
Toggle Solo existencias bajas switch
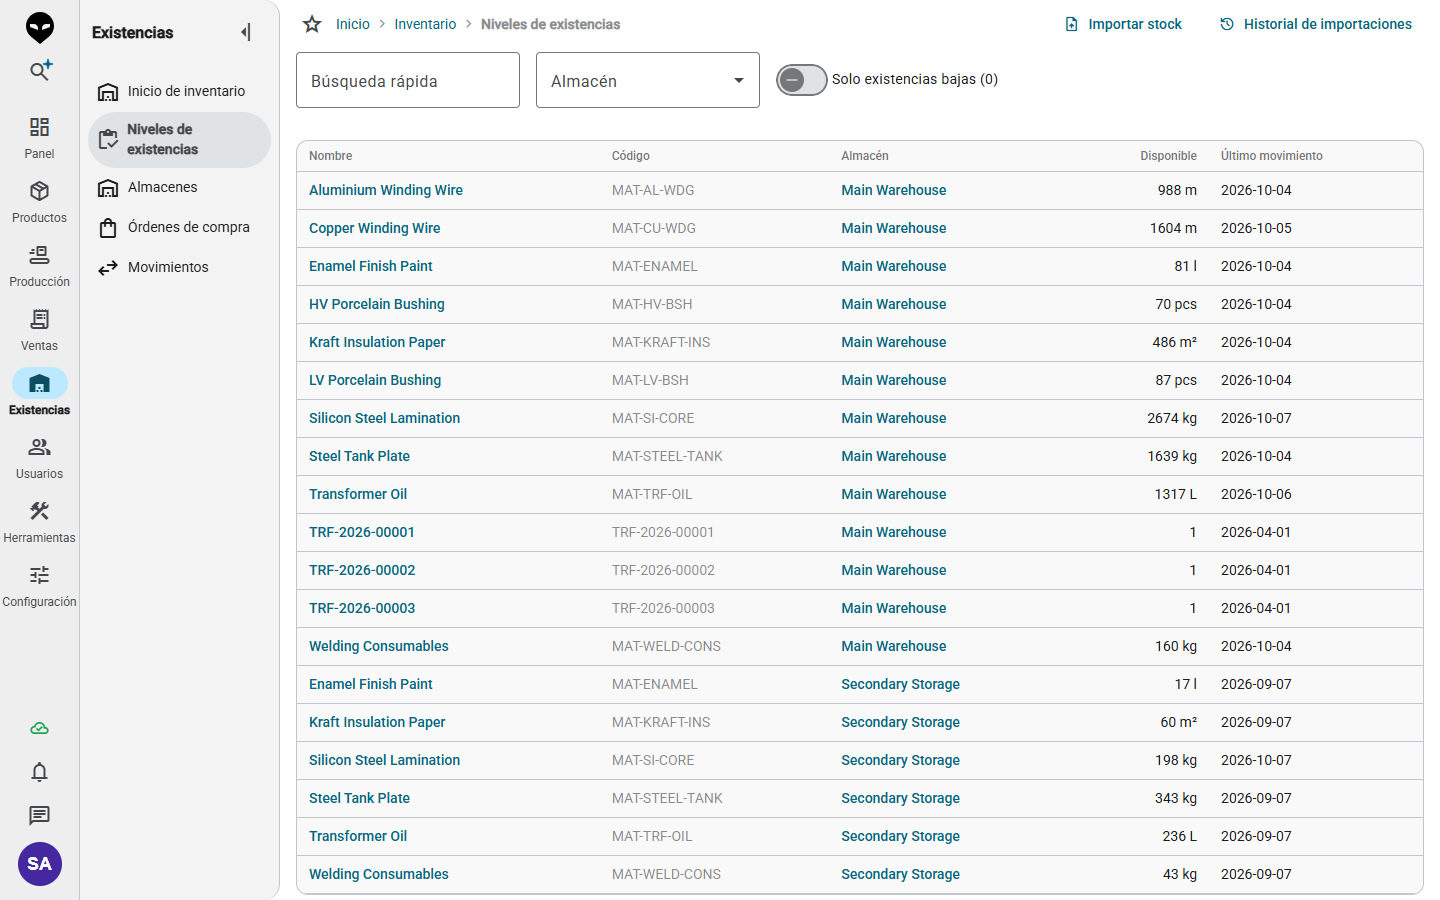[x=802, y=80]
